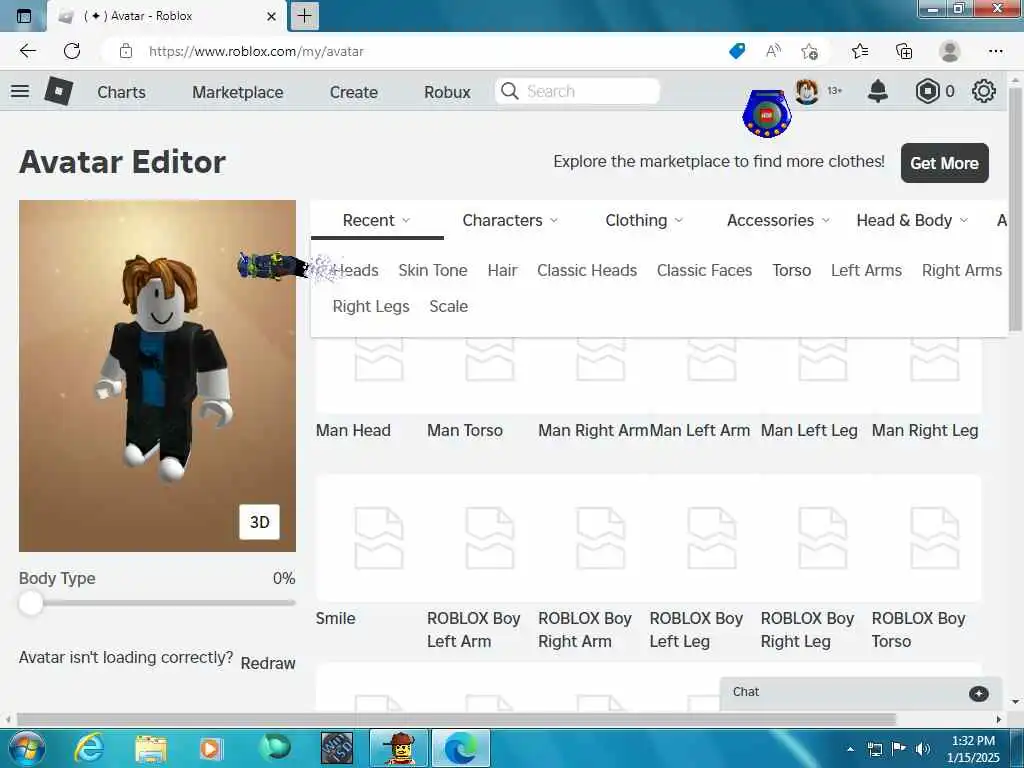The image size is (1024, 768).
Task: Open the browser profile account icon
Action: [950, 51]
